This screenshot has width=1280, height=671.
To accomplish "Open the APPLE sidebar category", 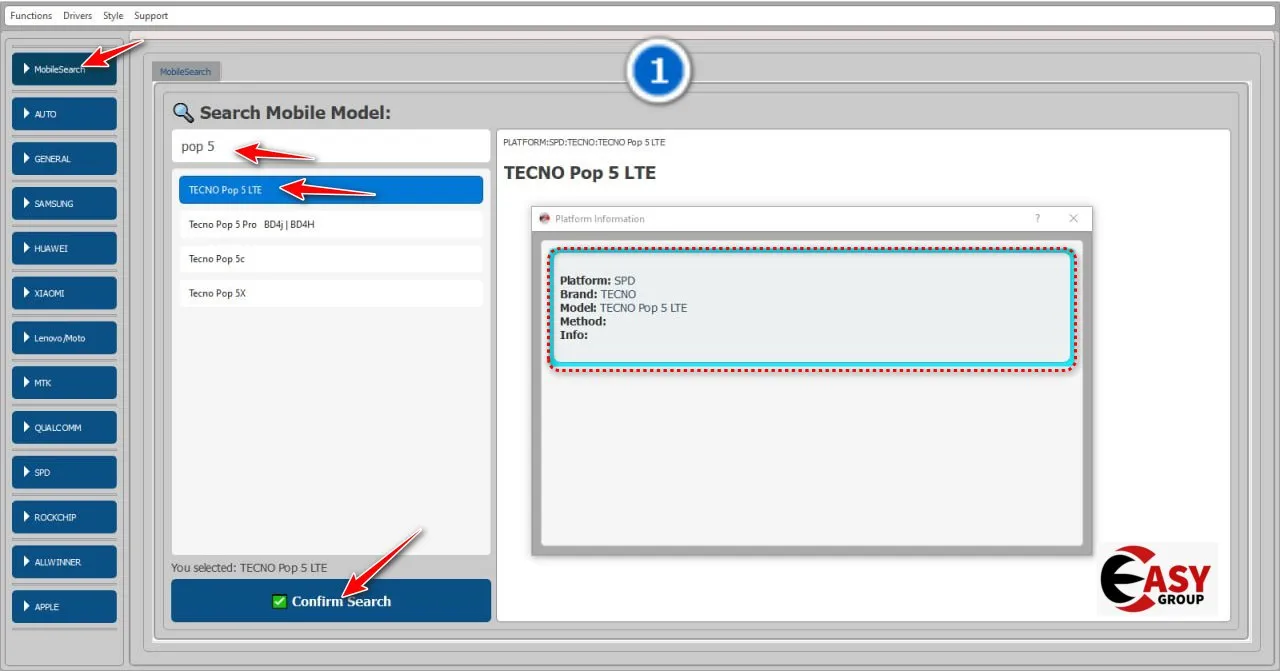I will (x=64, y=606).
